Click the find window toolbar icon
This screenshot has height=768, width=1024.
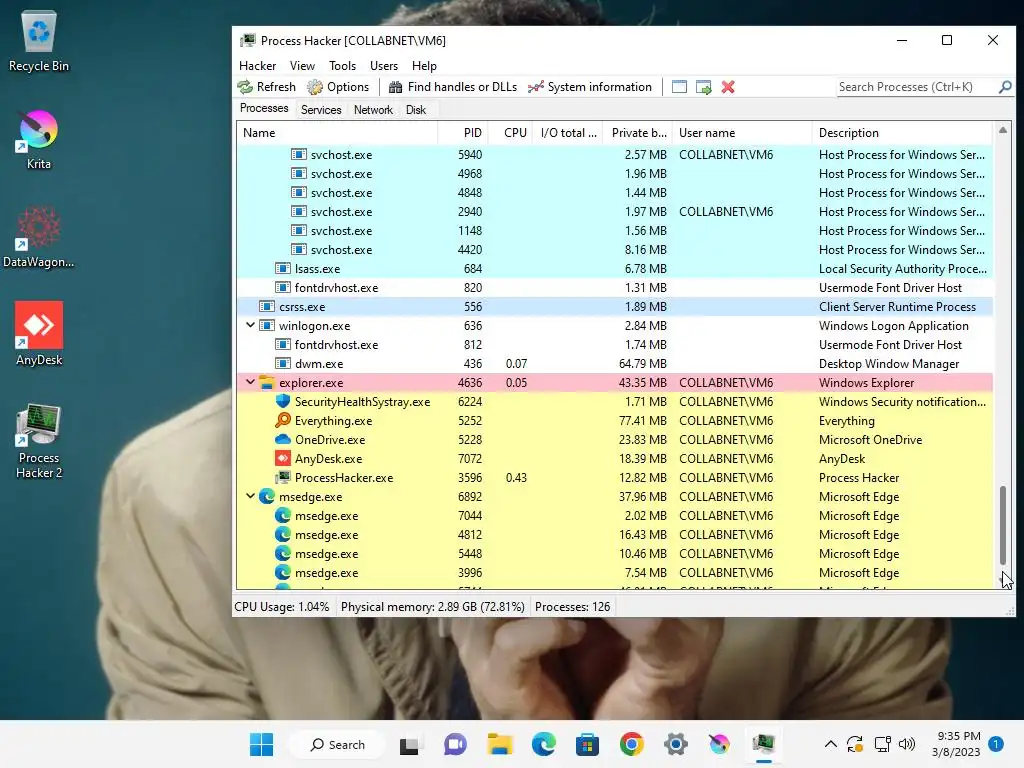(x=679, y=87)
